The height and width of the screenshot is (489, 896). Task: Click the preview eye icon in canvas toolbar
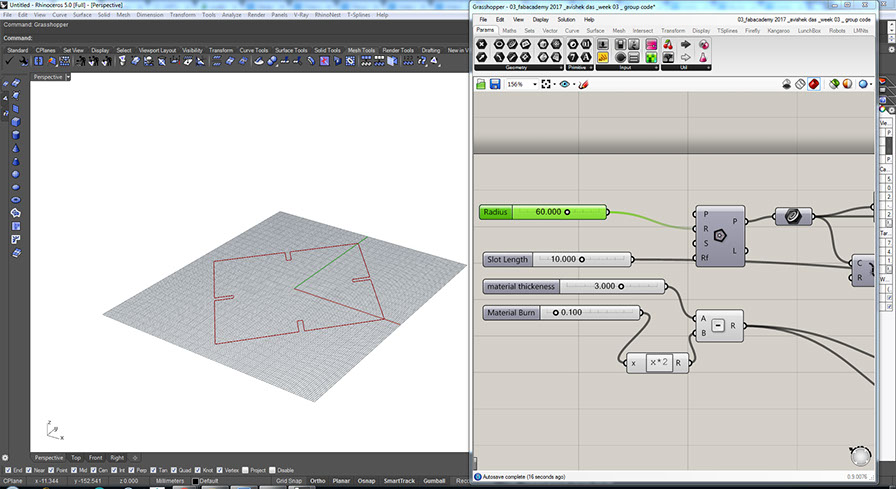pos(567,85)
